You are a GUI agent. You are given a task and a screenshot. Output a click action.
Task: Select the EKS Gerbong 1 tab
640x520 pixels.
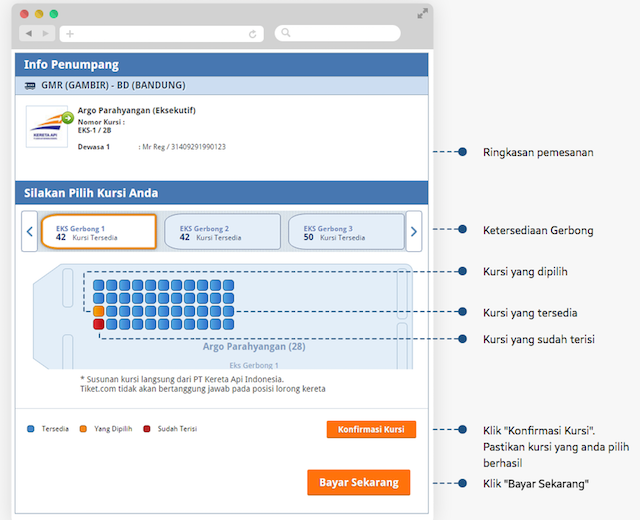pyautogui.click(x=99, y=231)
